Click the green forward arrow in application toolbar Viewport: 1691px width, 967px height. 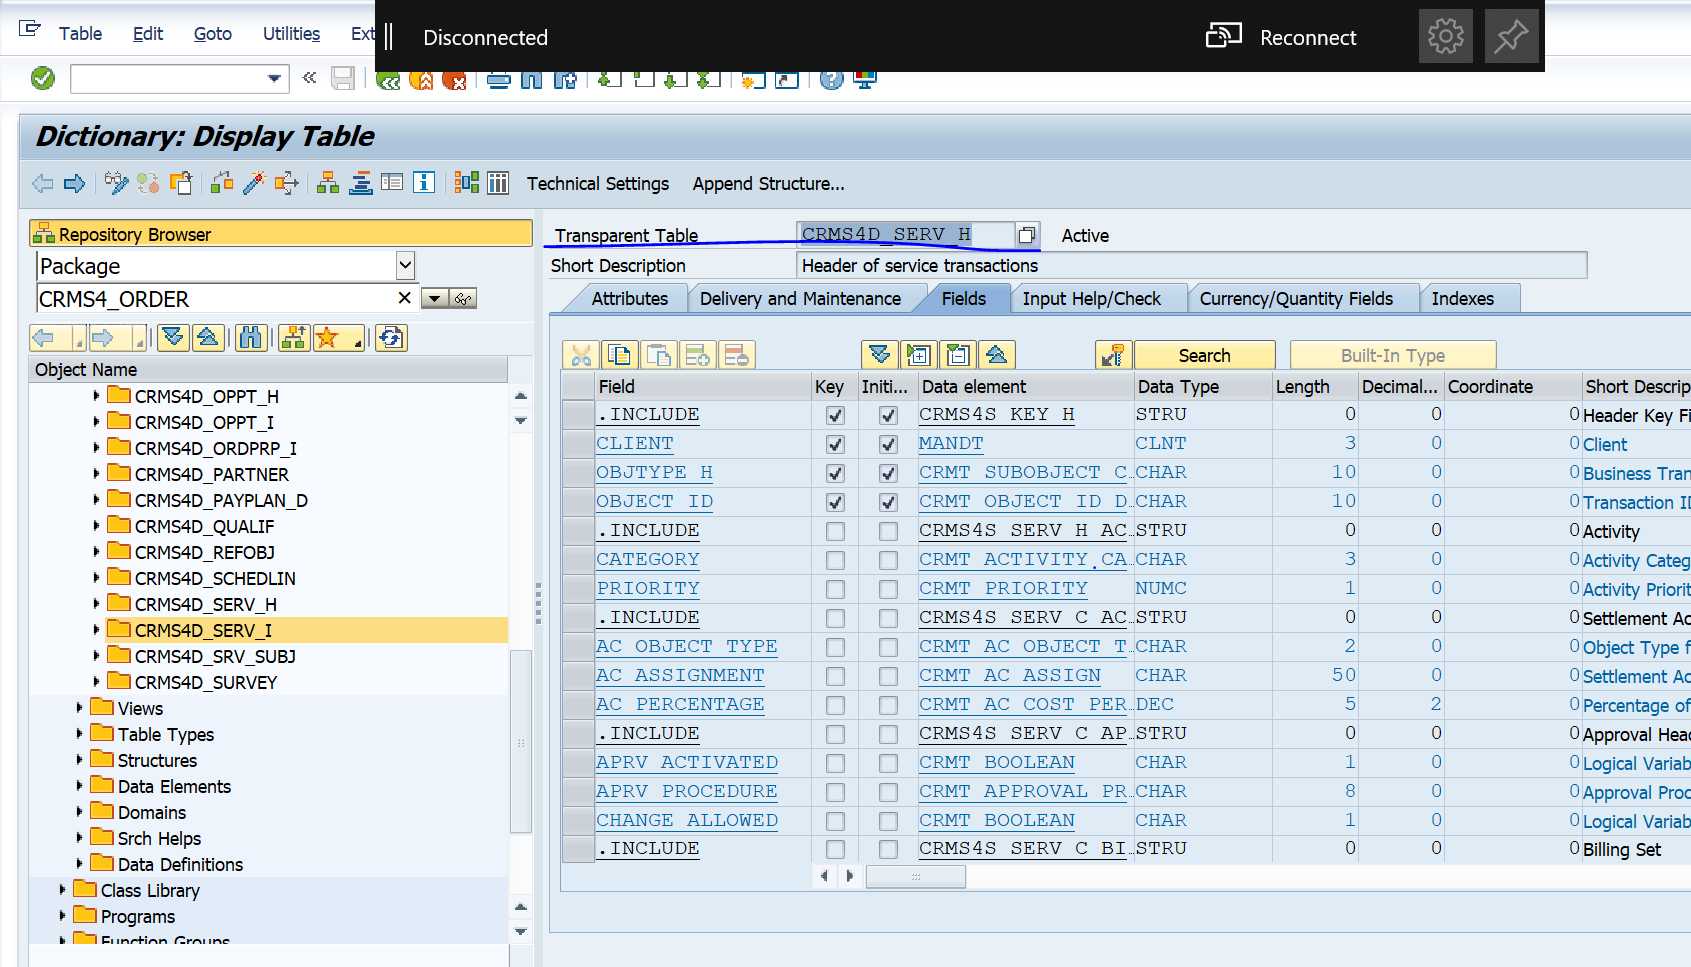[74, 183]
